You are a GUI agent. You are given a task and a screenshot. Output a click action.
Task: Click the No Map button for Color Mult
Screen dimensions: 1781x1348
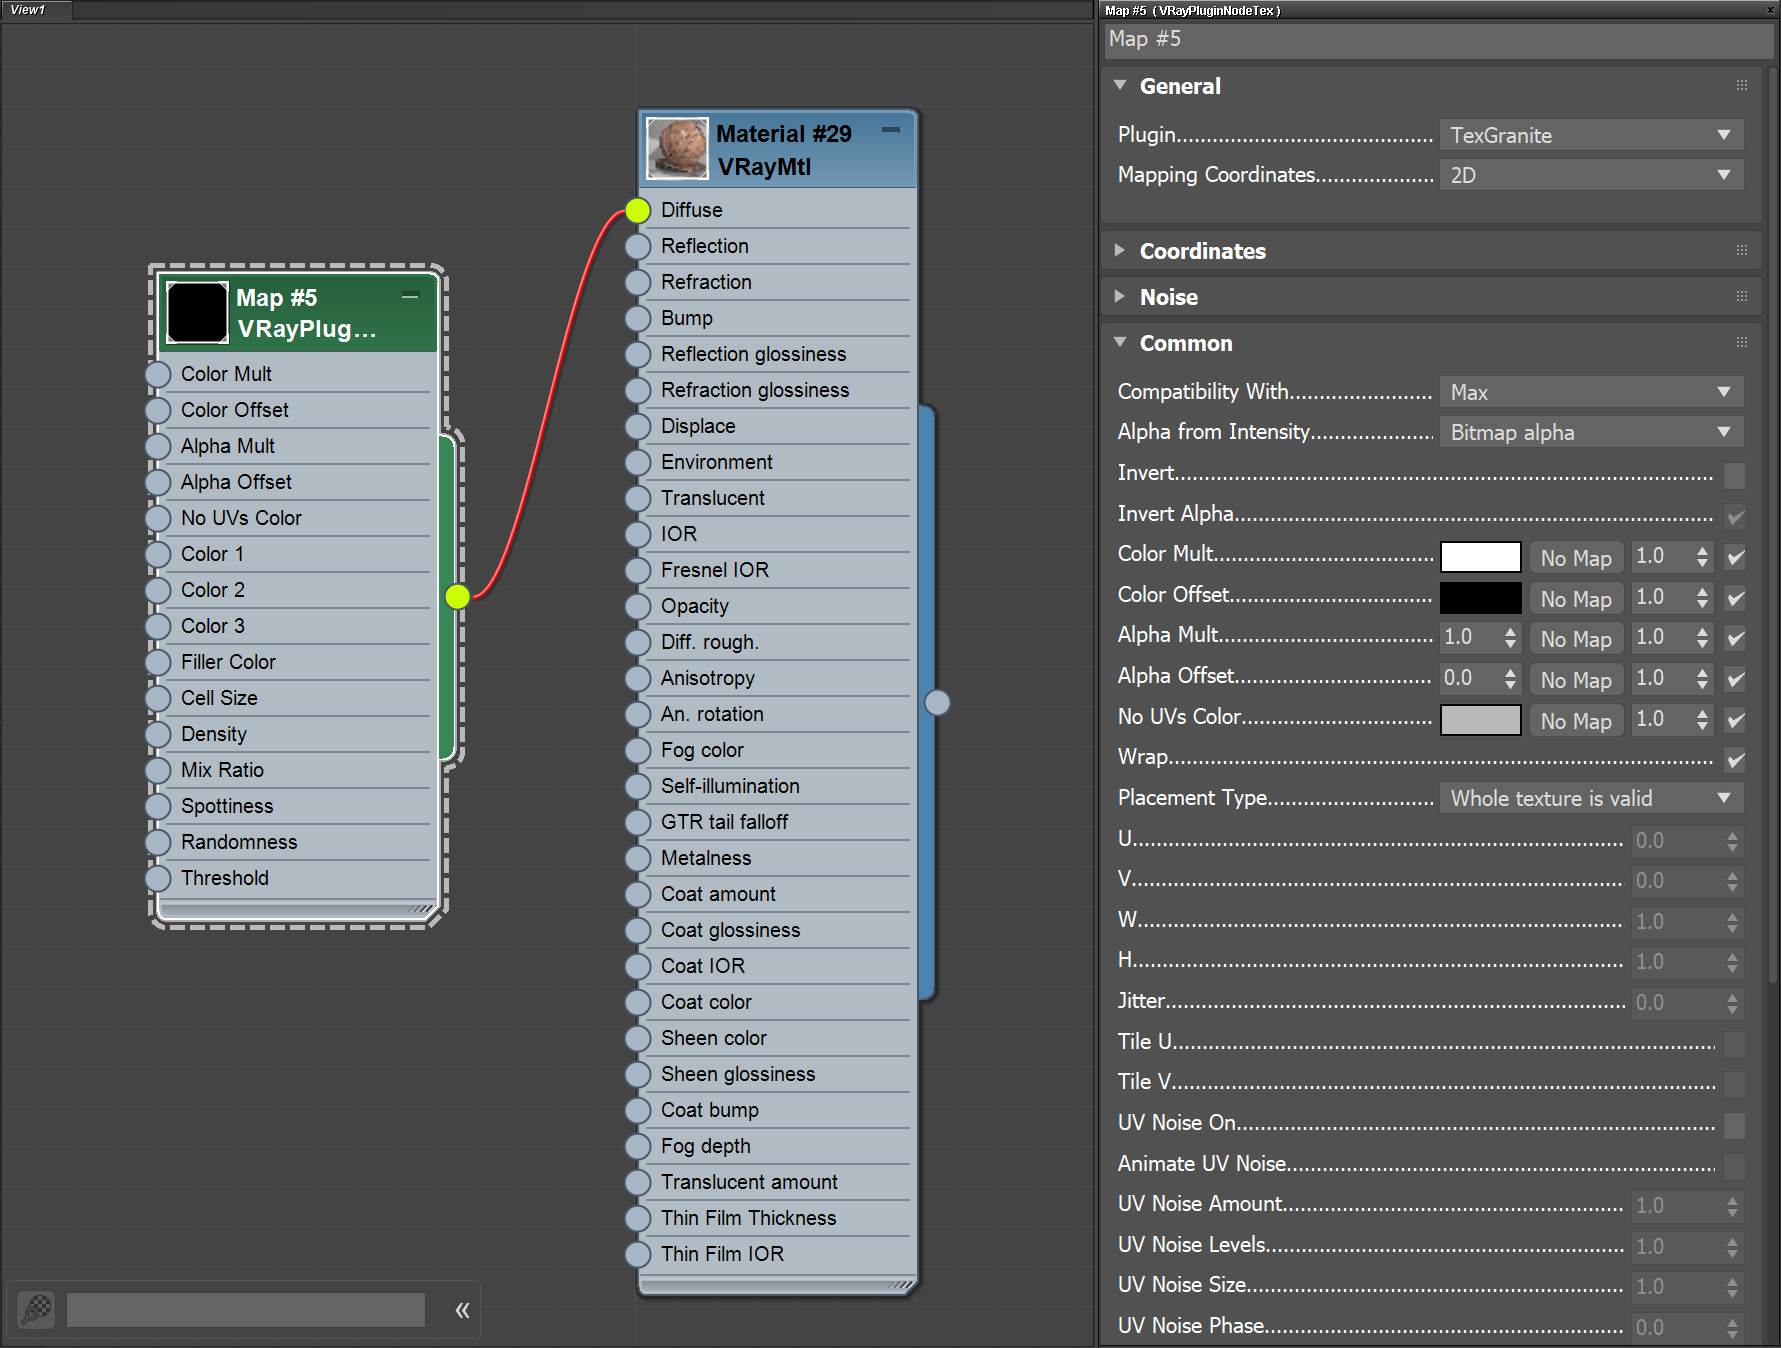pyautogui.click(x=1576, y=557)
